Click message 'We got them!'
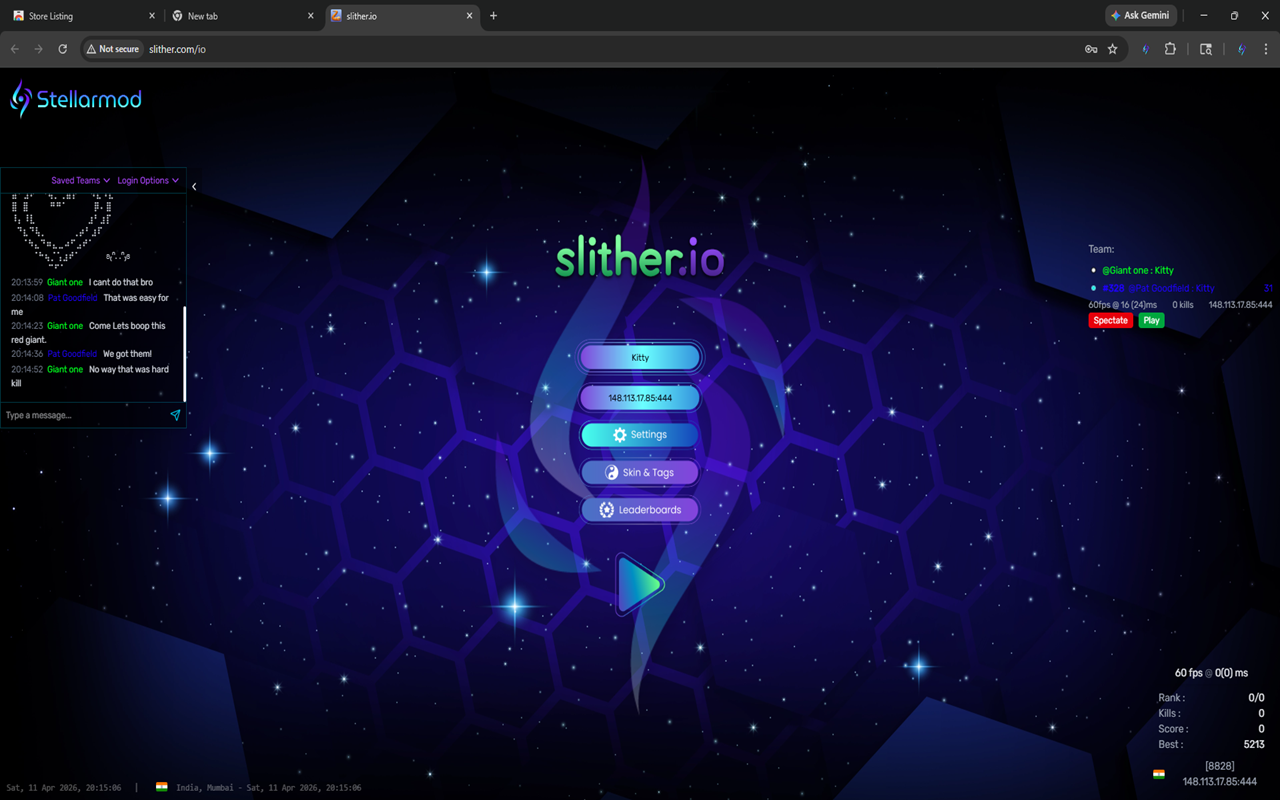 click(x=127, y=354)
